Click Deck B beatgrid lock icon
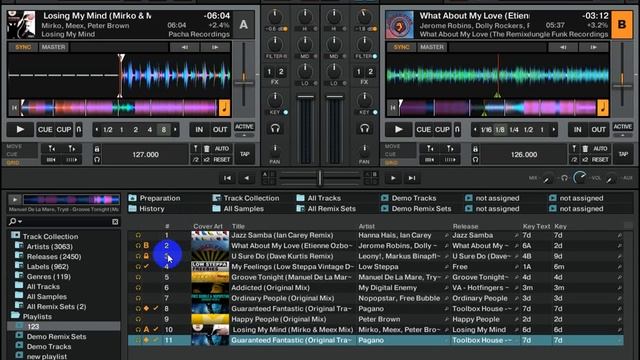This screenshot has width=640, height=360. 475,149
